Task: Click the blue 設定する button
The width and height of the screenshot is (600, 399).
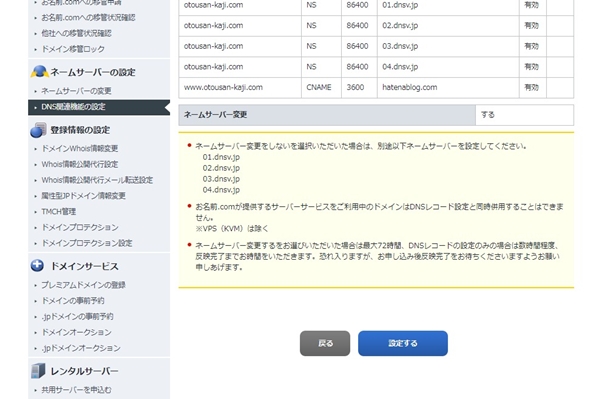Action: pos(403,343)
